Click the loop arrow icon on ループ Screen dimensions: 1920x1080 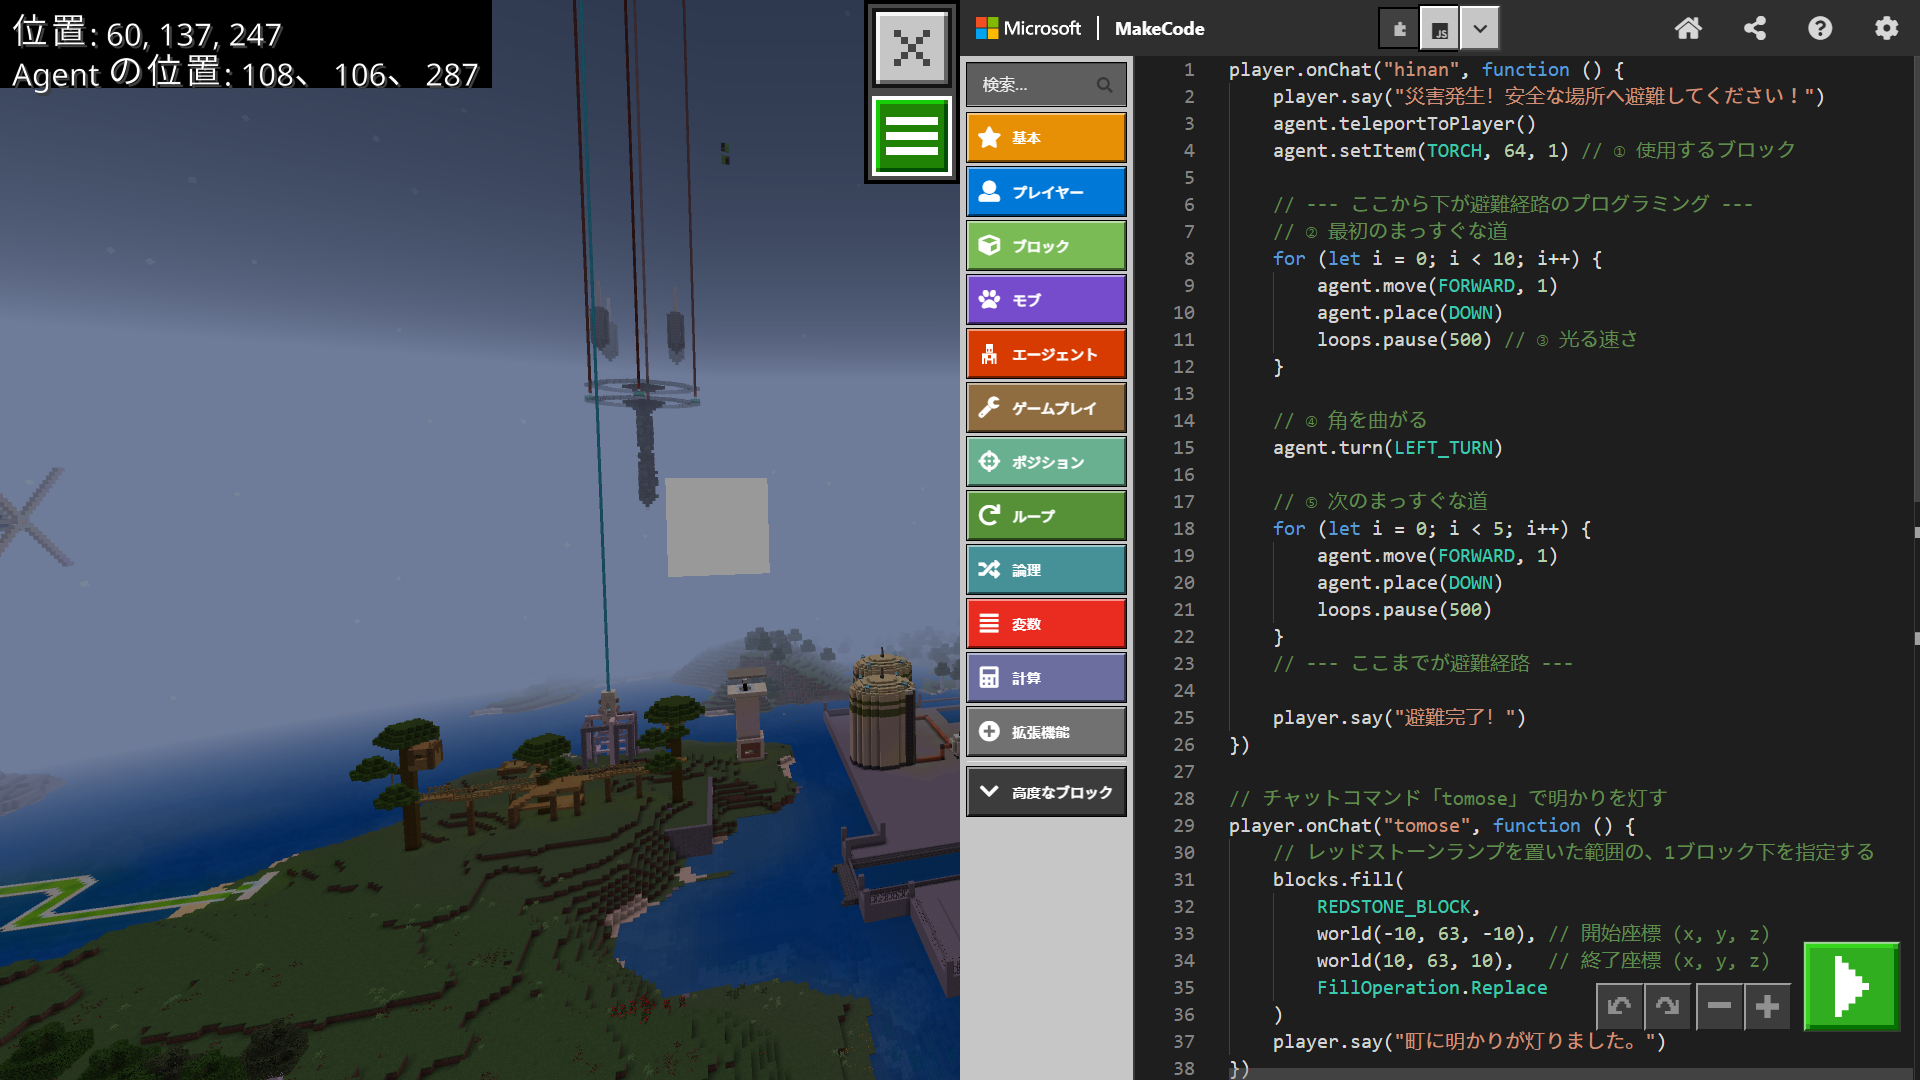(x=989, y=515)
